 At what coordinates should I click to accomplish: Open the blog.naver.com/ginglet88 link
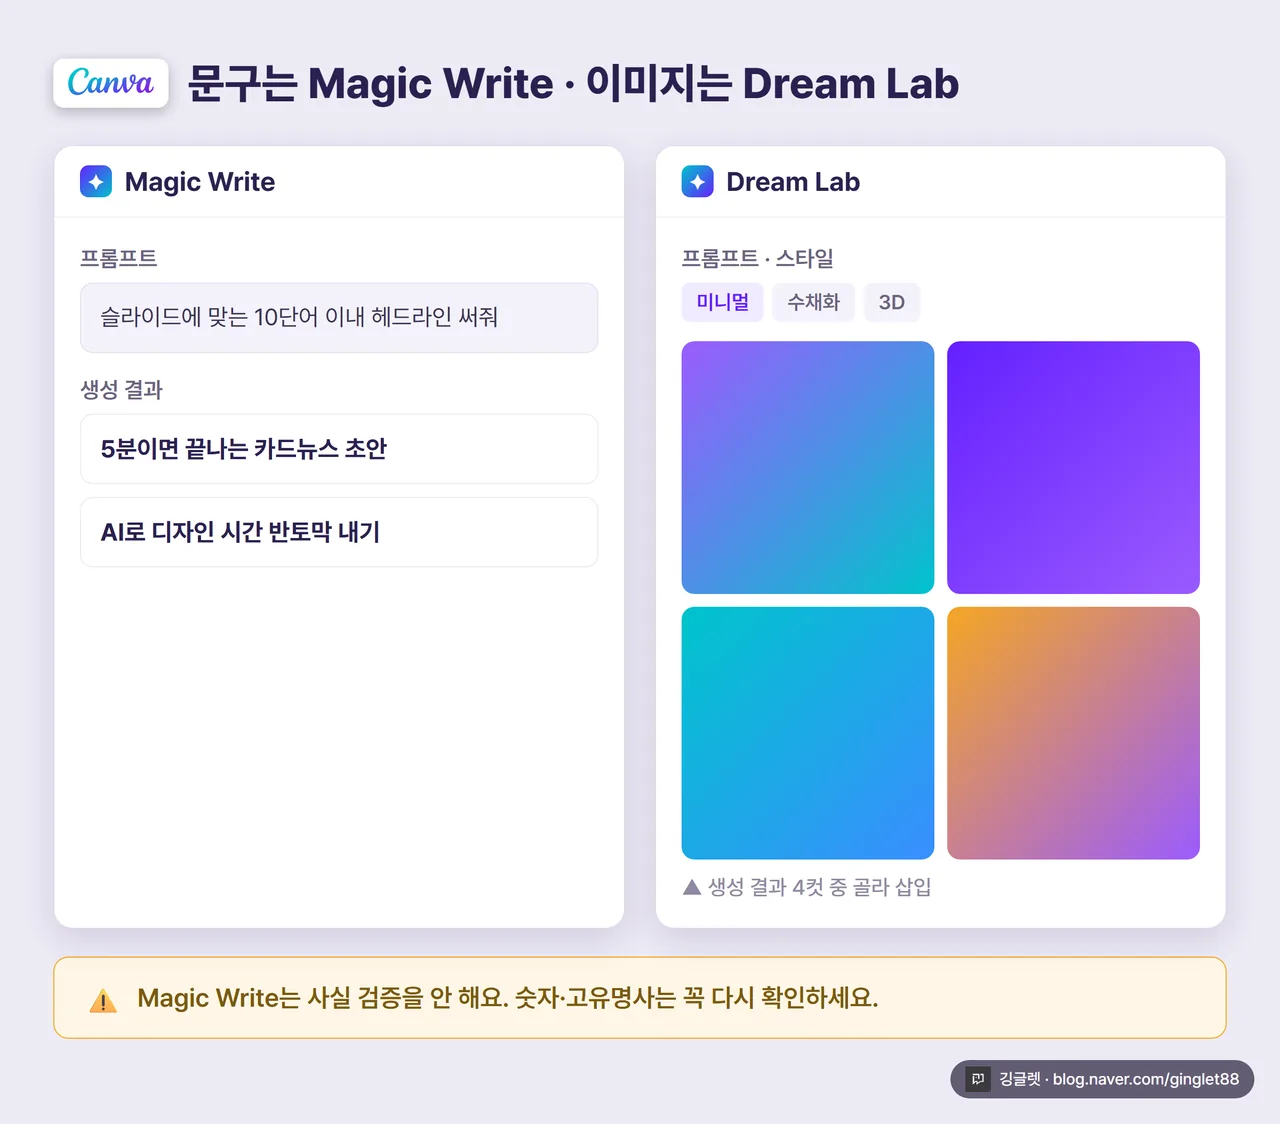click(1146, 1079)
